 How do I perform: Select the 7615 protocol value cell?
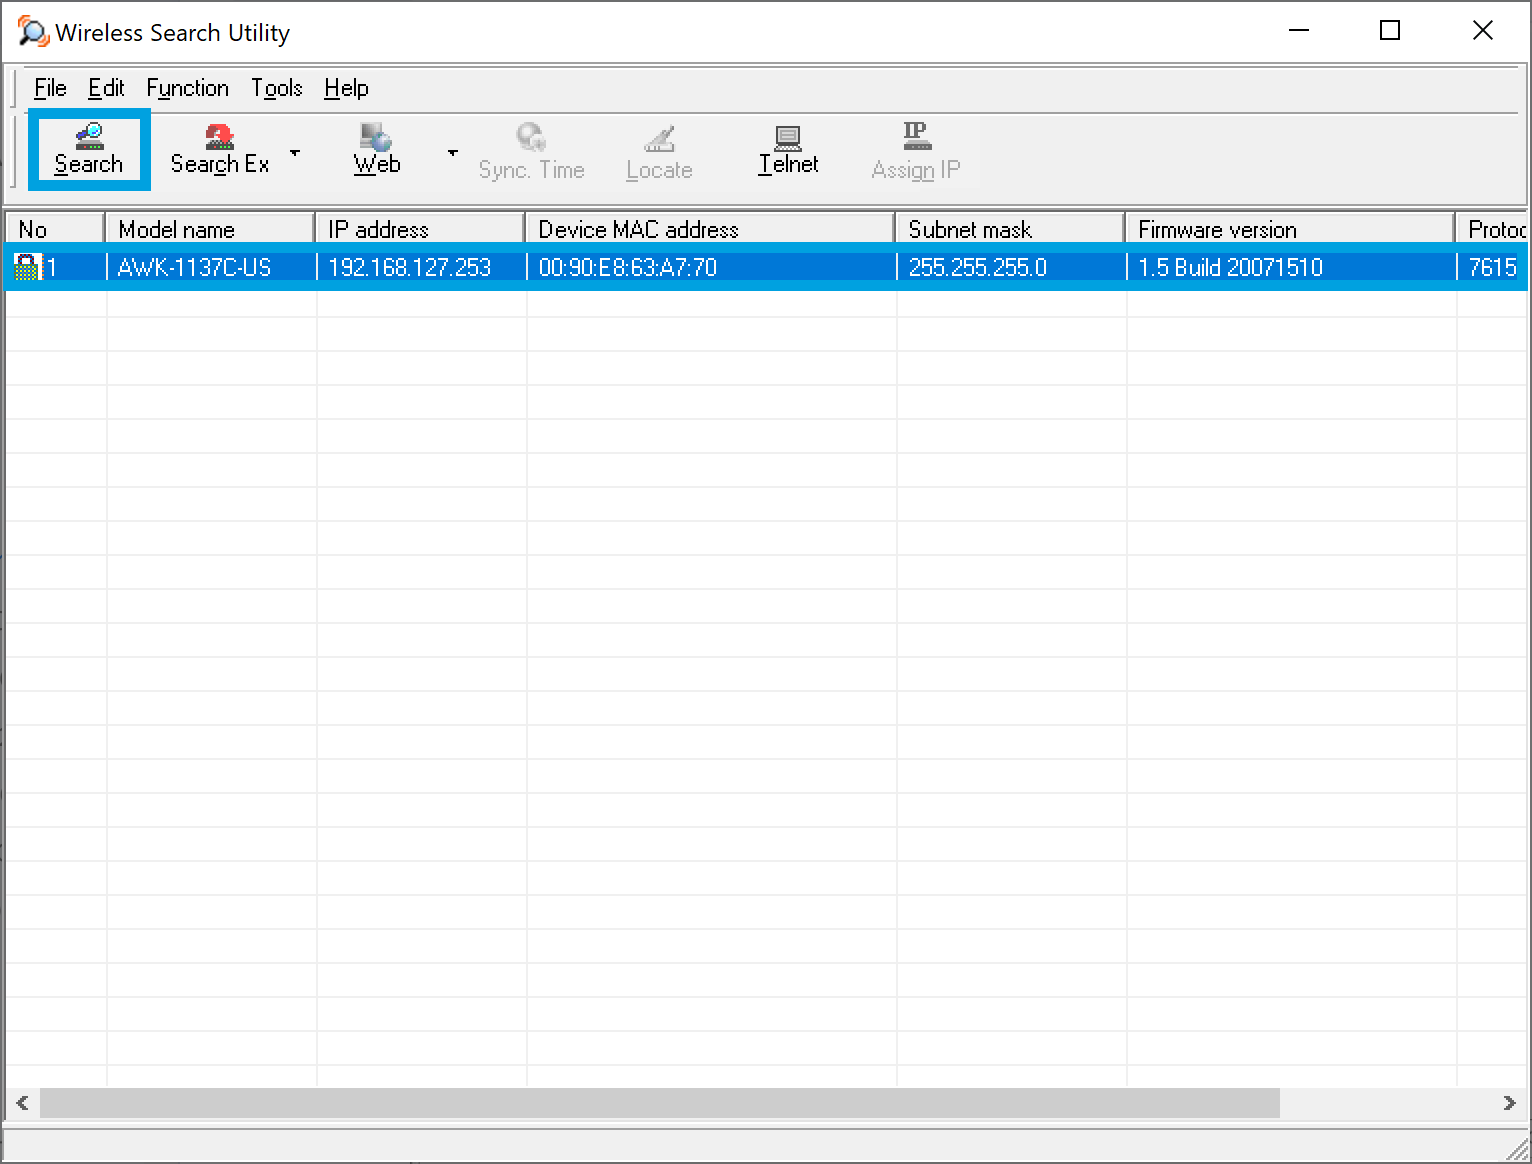1493,267
